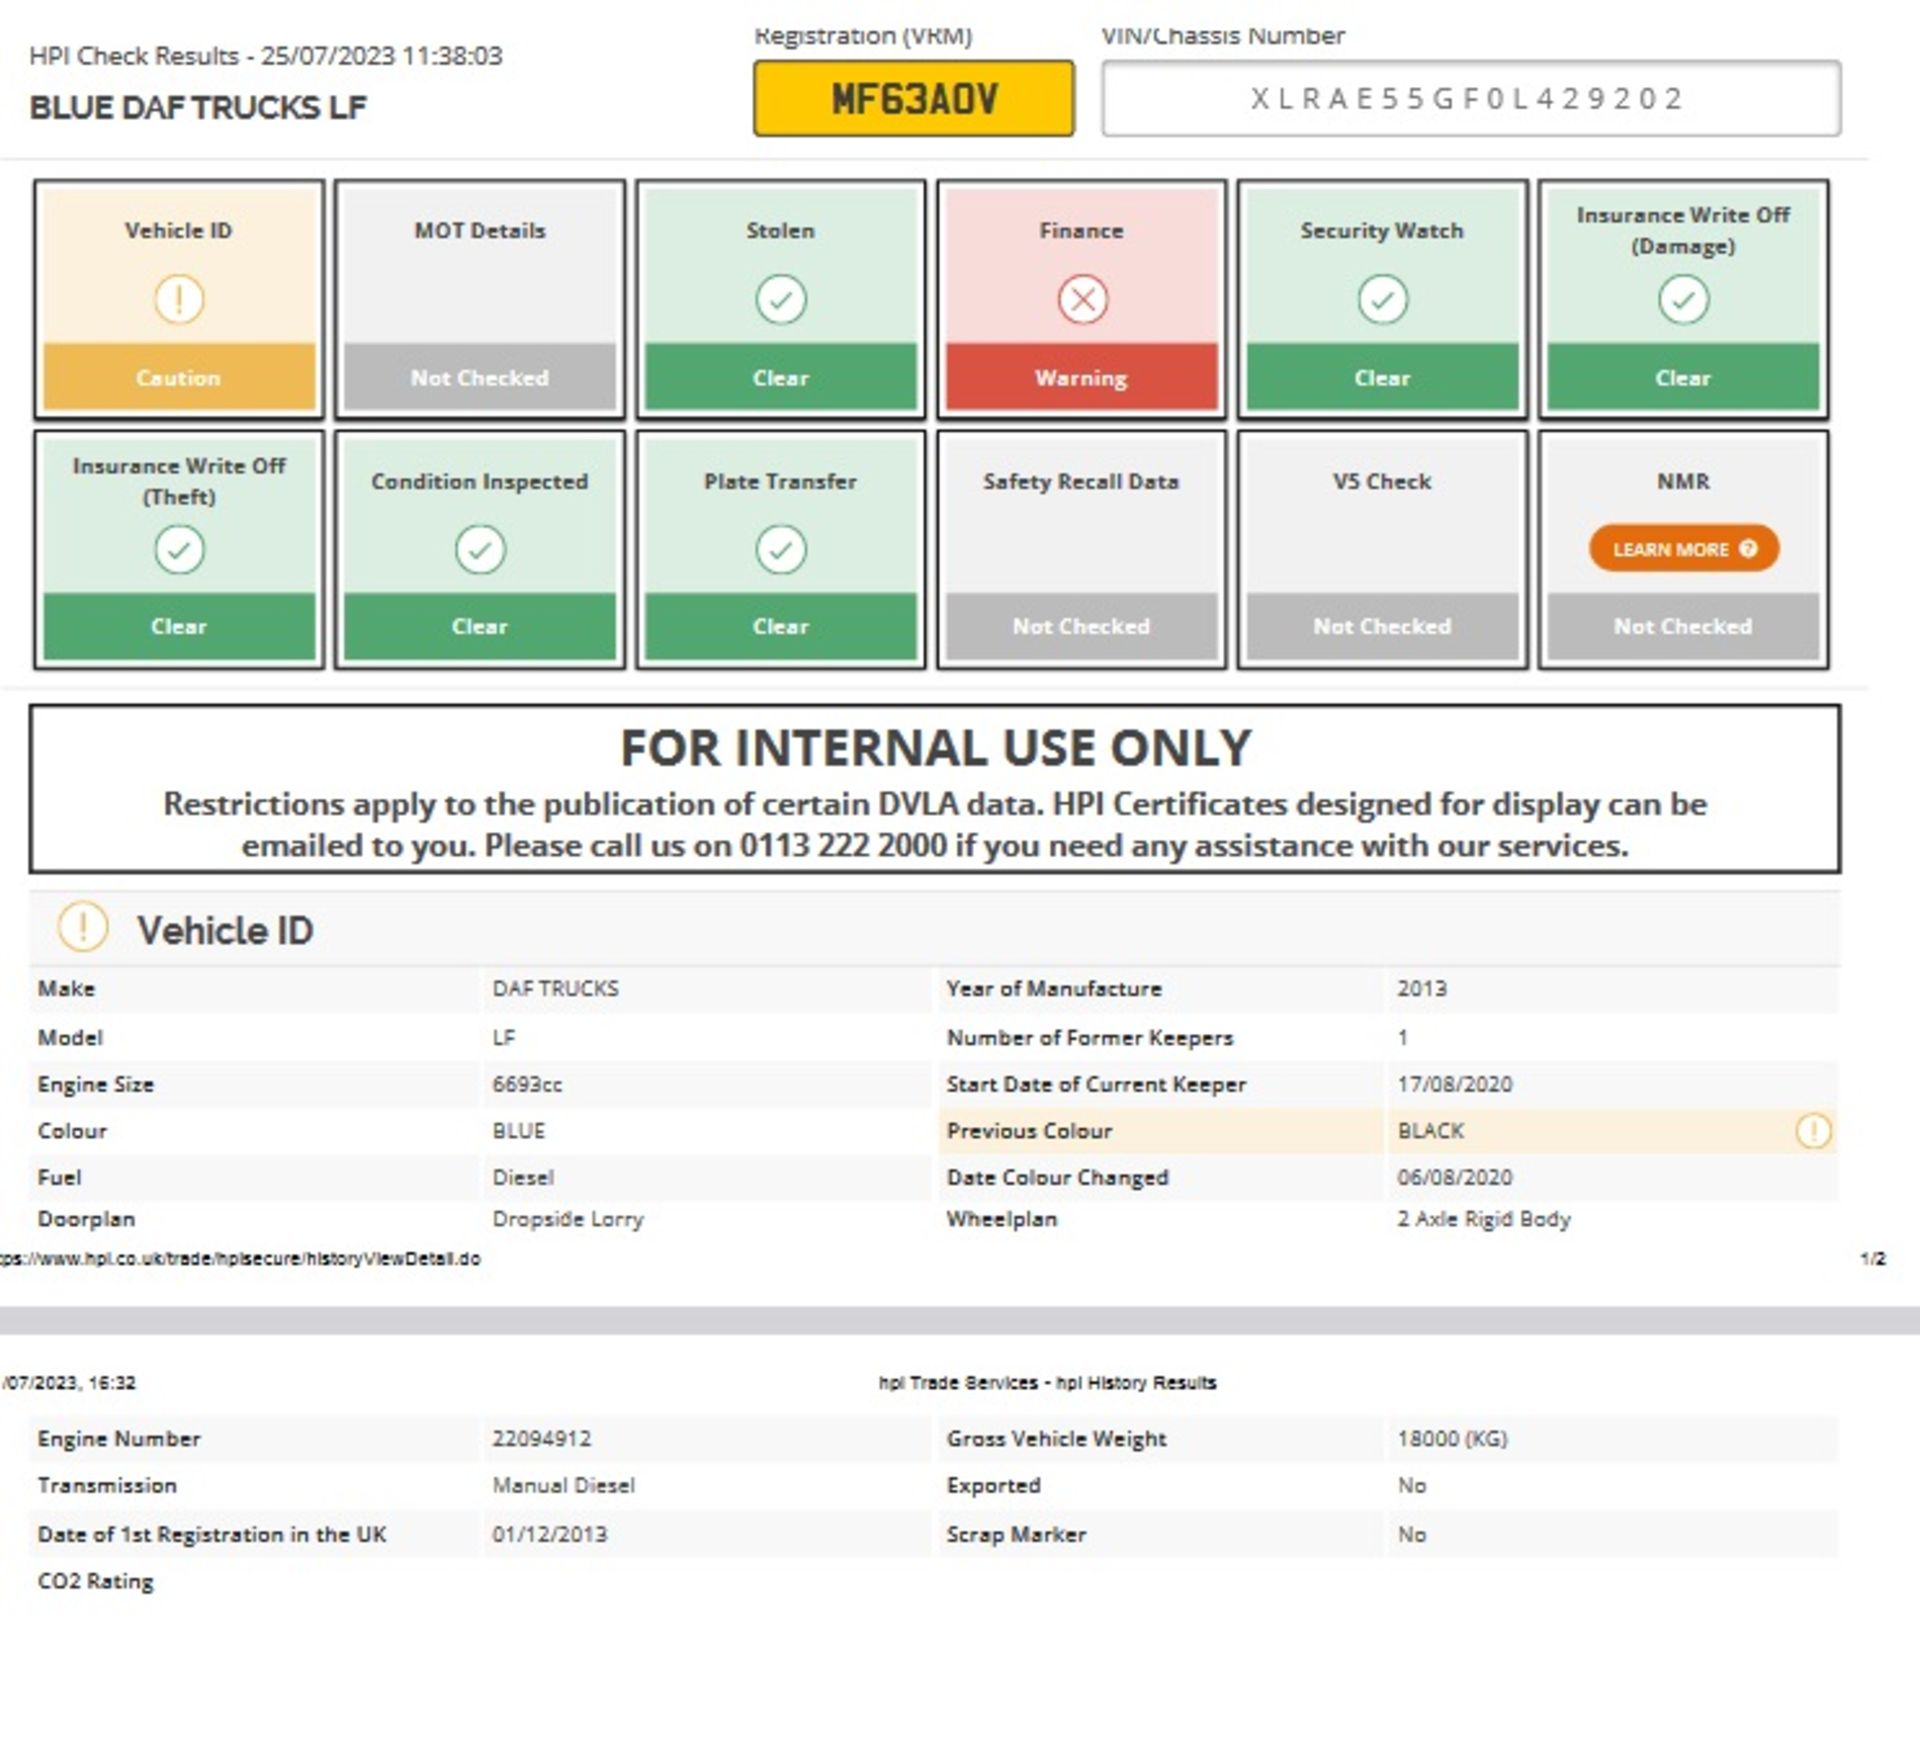Click the hpi Trade Services page header text
1920x1754 pixels.
point(1047,1383)
